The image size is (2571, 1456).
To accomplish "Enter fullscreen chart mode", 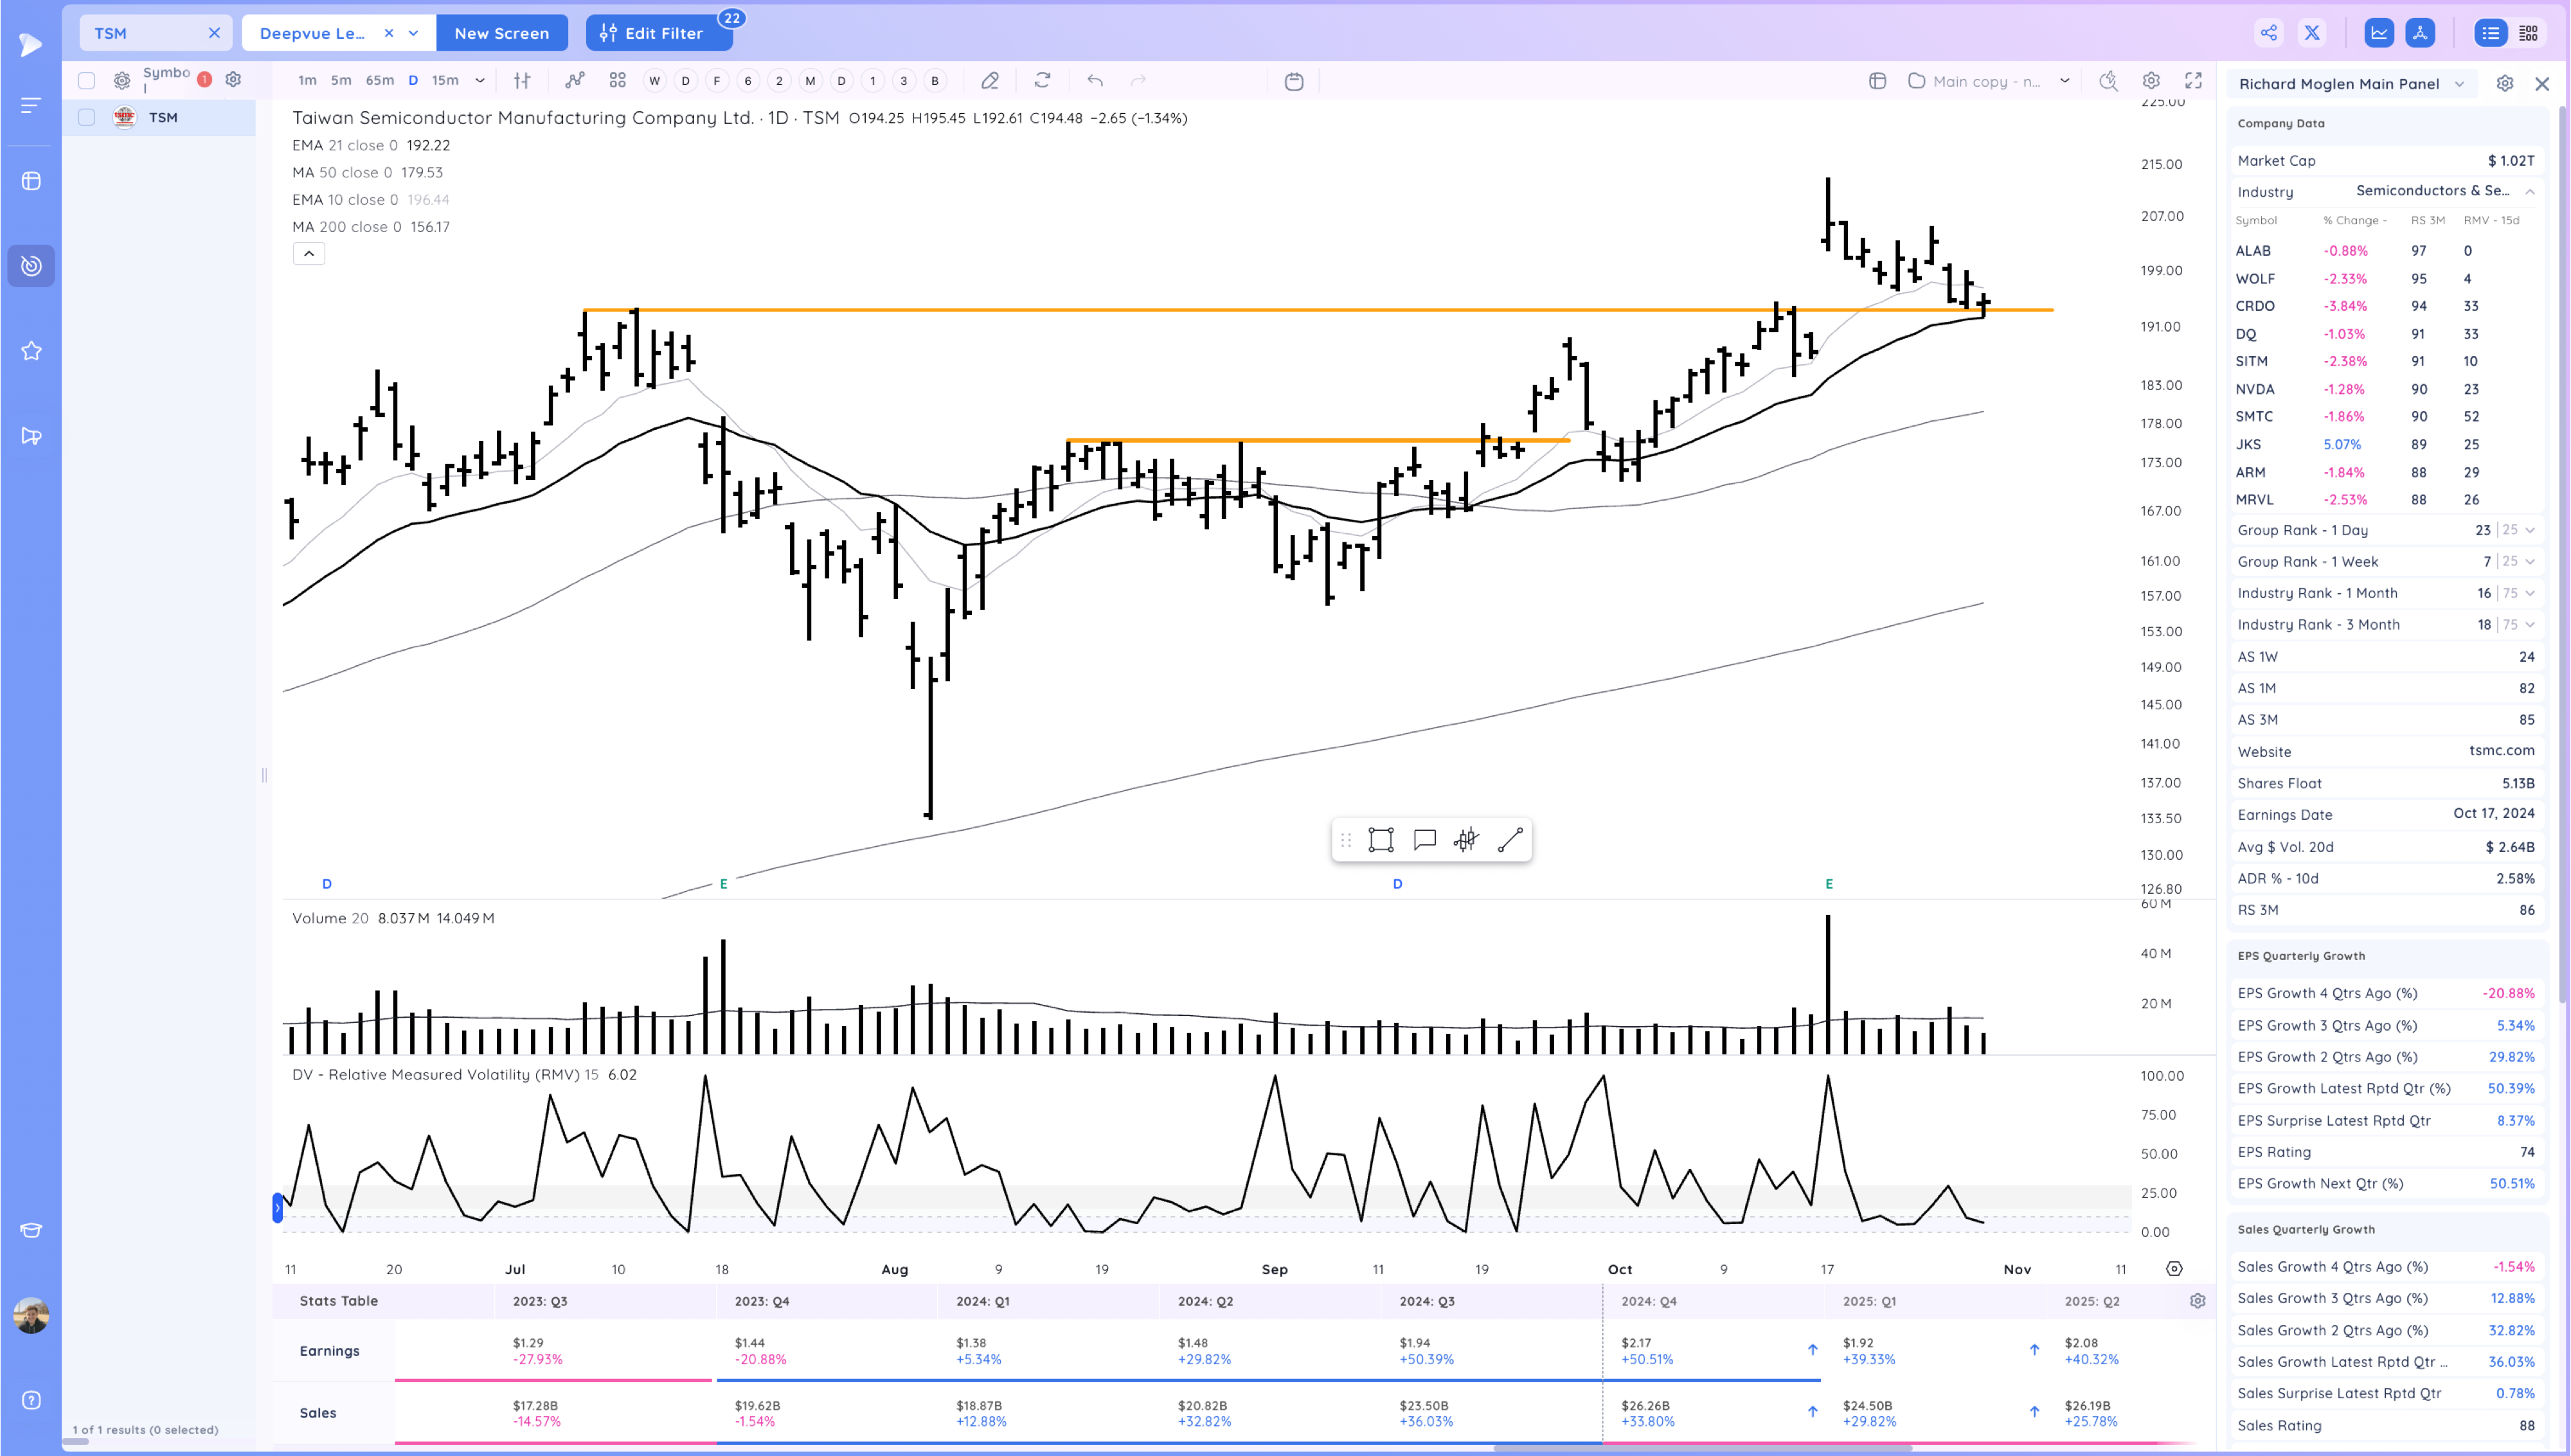I will point(2194,81).
